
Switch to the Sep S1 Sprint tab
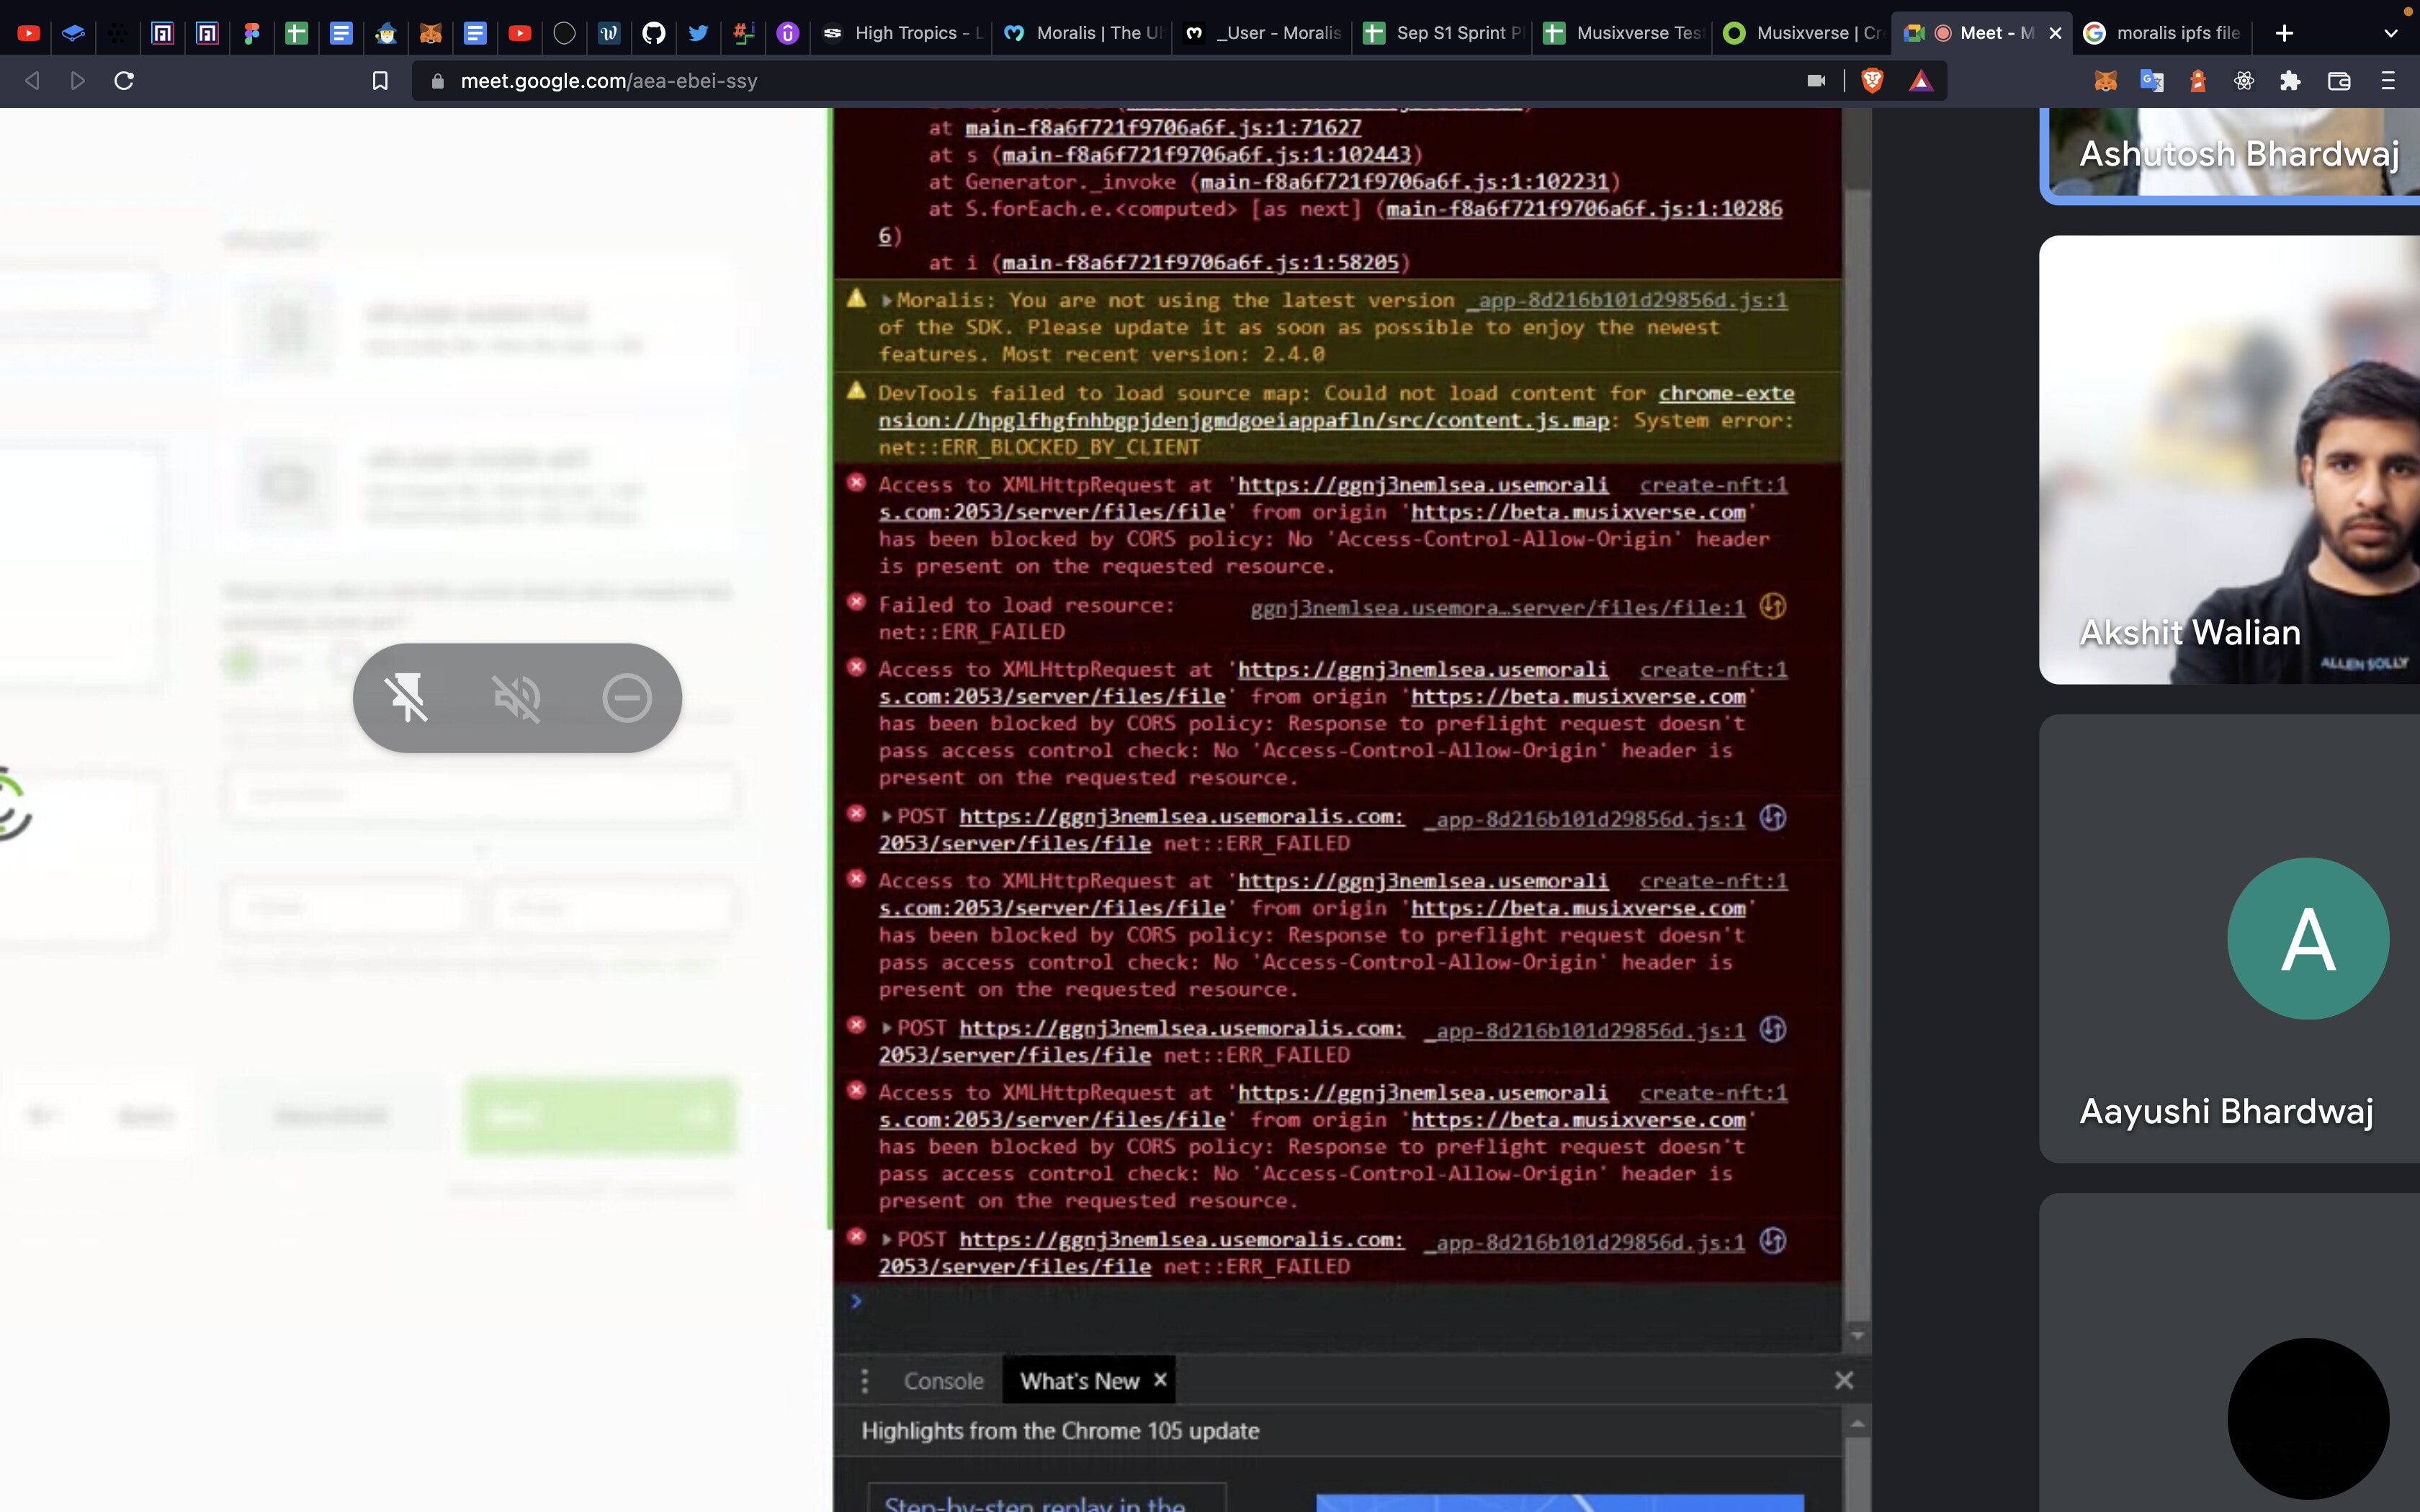click(x=1443, y=33)
